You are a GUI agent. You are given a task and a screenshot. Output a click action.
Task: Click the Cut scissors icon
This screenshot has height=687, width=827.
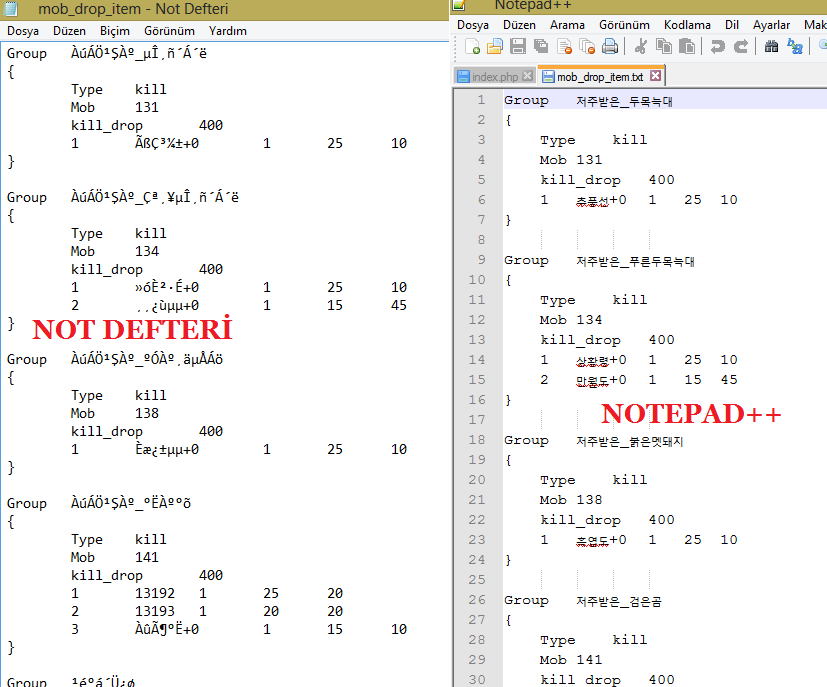point(641,46)
